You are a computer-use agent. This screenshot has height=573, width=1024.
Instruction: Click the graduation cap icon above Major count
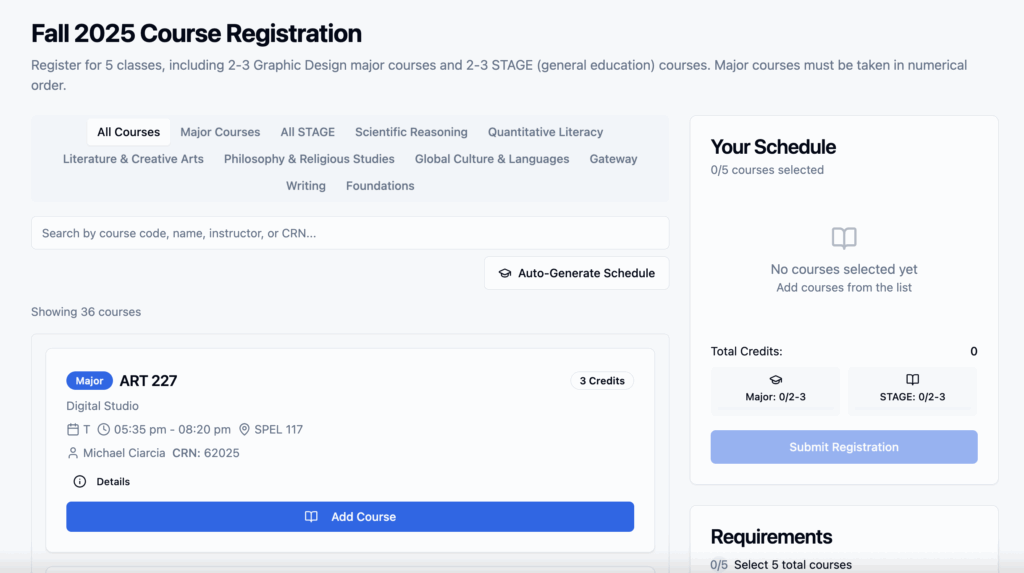775,380
